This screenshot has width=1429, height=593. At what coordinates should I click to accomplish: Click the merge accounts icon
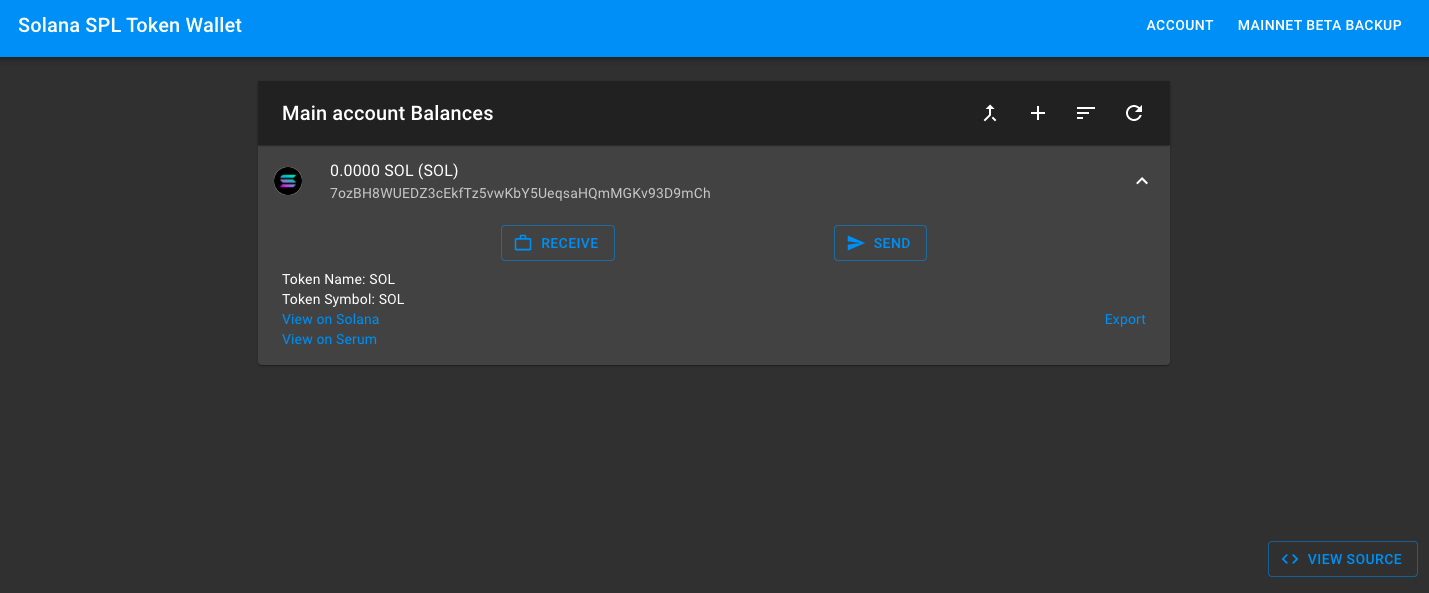pyautogui.click(x=990, y=113)
